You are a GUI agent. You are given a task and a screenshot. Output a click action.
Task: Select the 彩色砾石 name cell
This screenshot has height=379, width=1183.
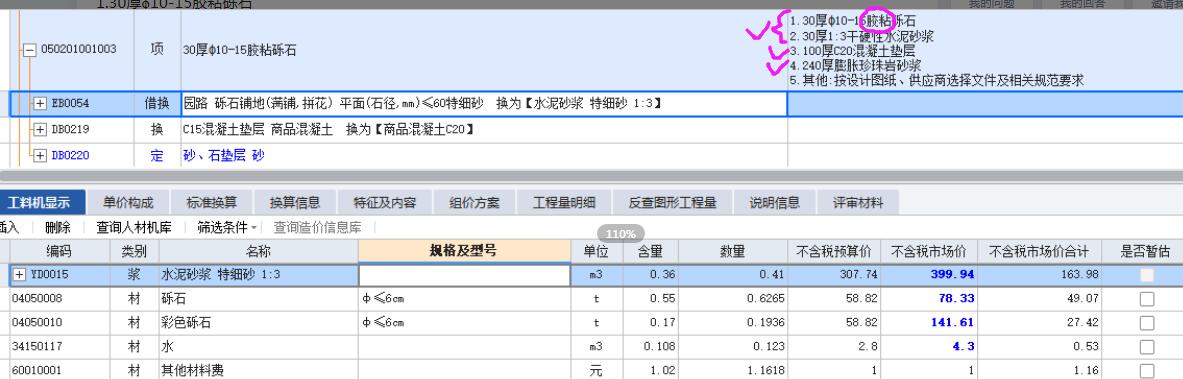(x=258, y=323)
